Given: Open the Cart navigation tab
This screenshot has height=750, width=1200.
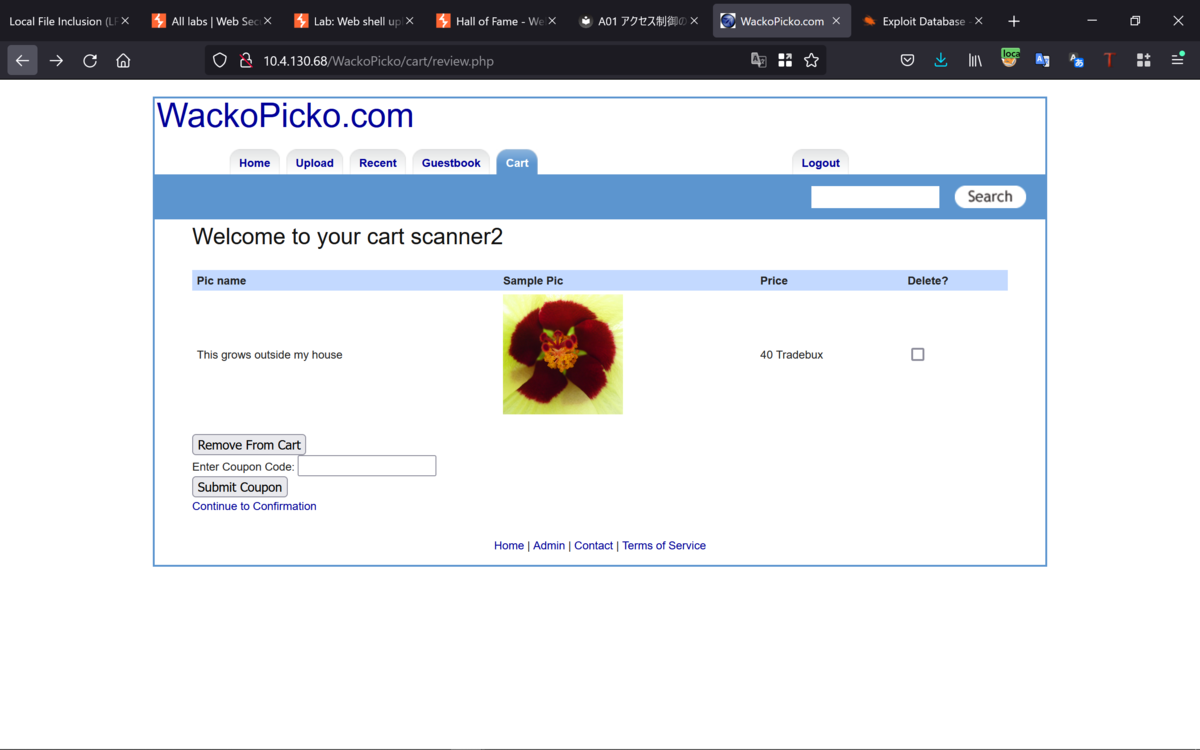Looking at the screenshot, I should [517, 163].
